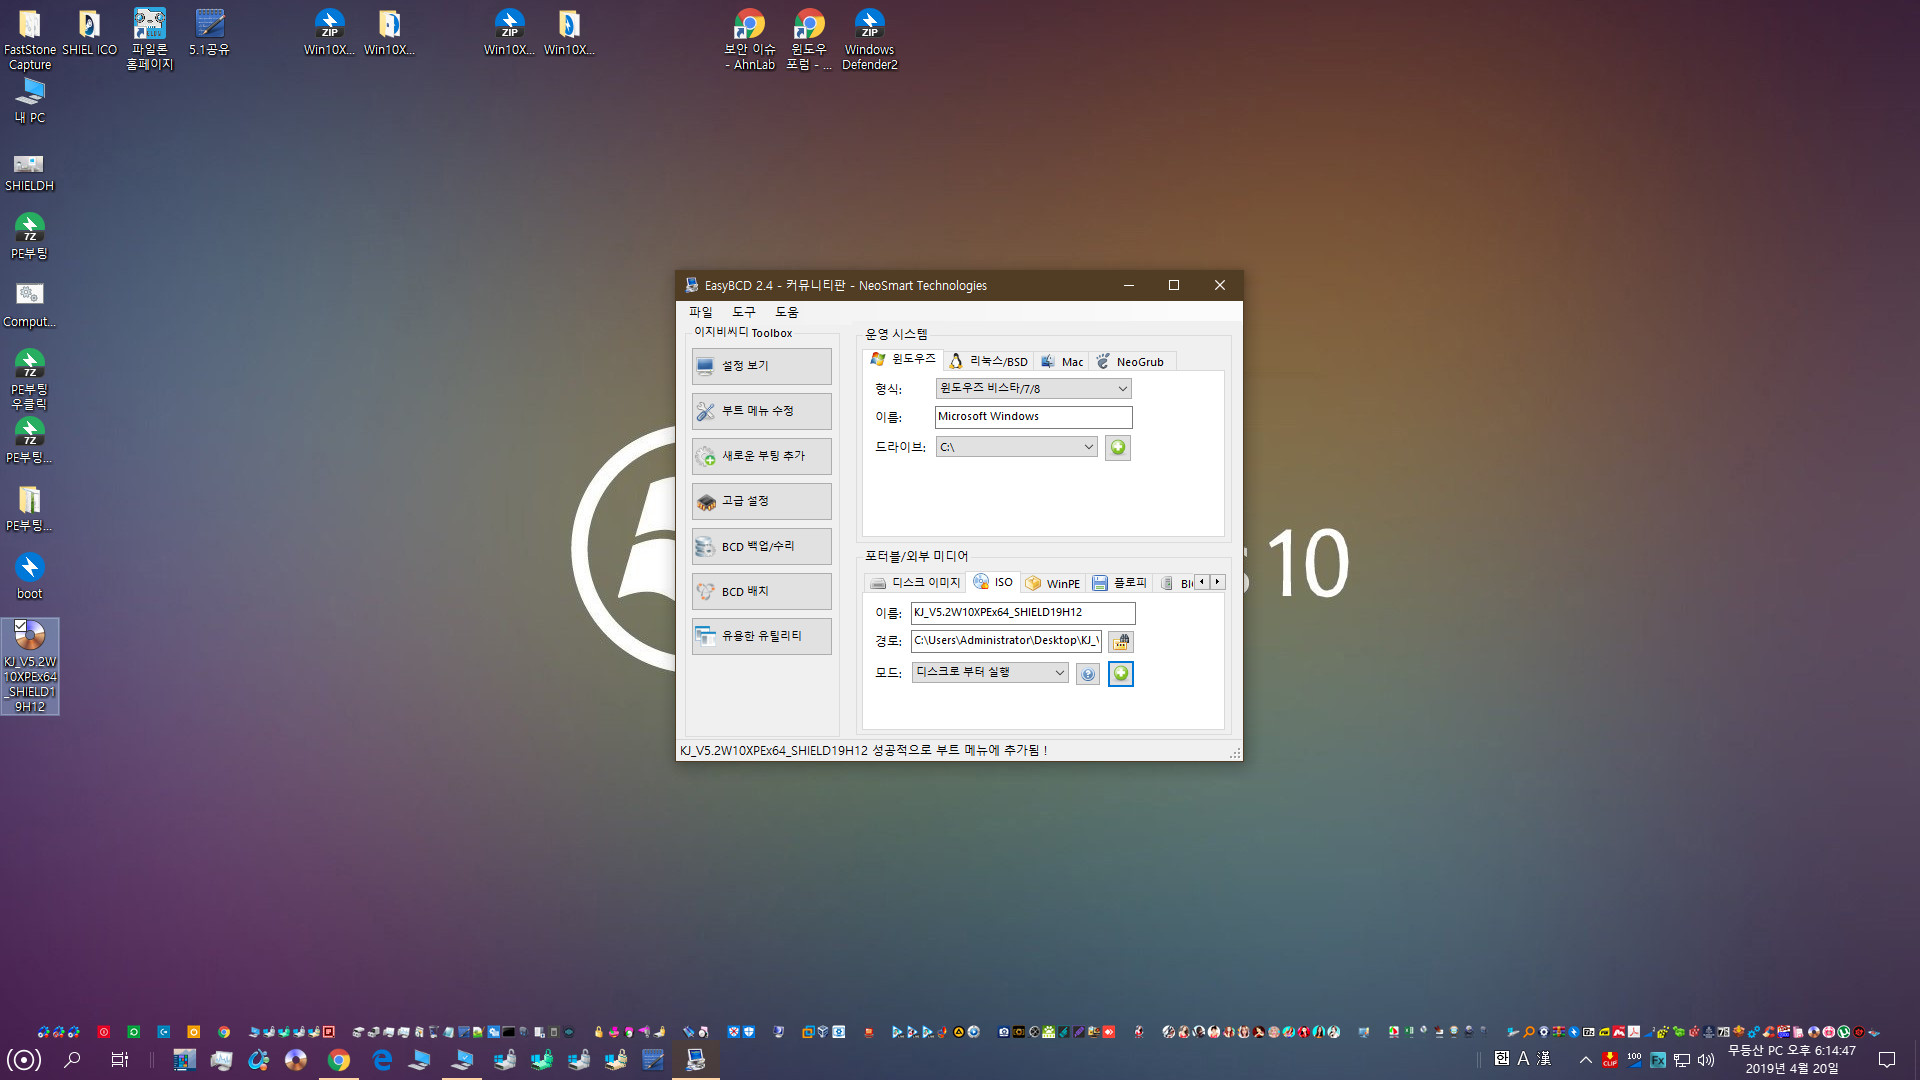Switch to the Mac tab
The image size is (1920, 1080).
point(1062,361)
